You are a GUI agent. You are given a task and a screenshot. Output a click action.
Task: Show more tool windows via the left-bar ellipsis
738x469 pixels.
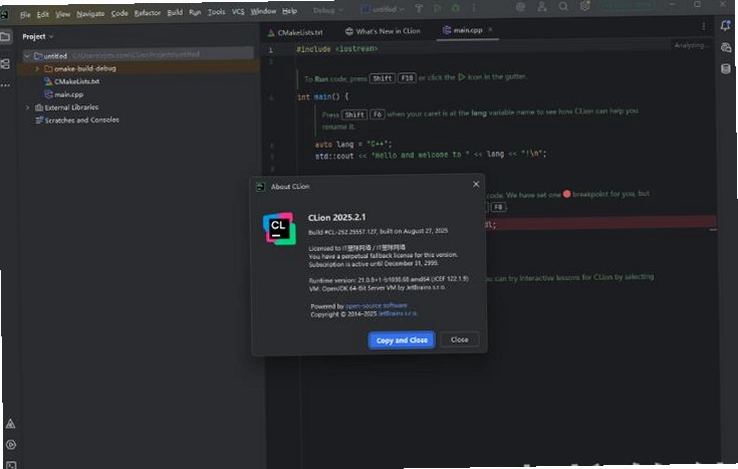(5, 85)
